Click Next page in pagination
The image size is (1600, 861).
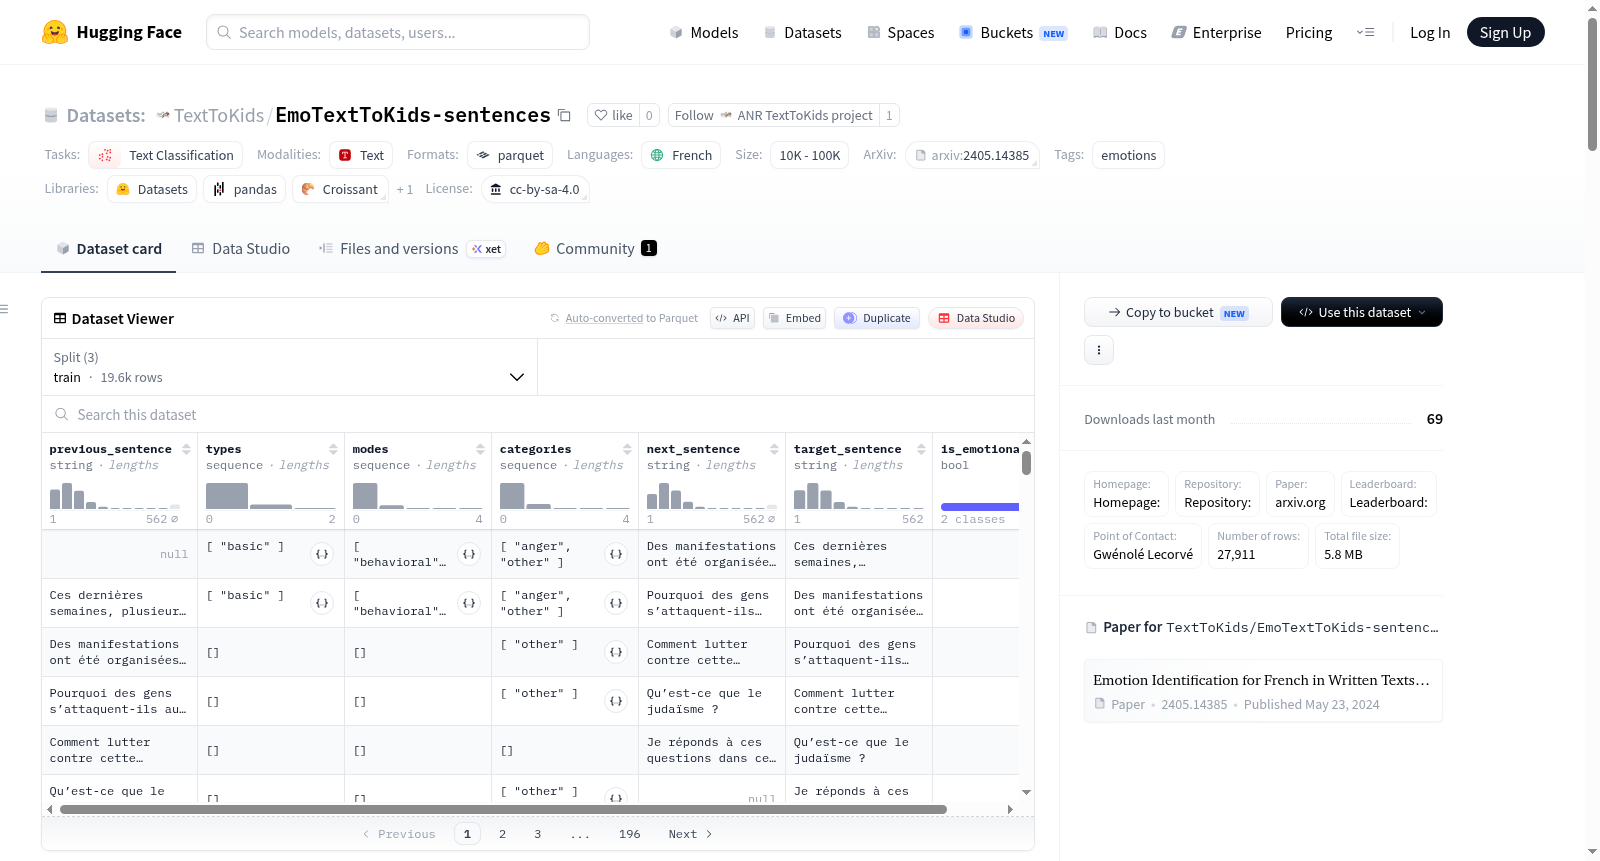(x=690, y=834)
